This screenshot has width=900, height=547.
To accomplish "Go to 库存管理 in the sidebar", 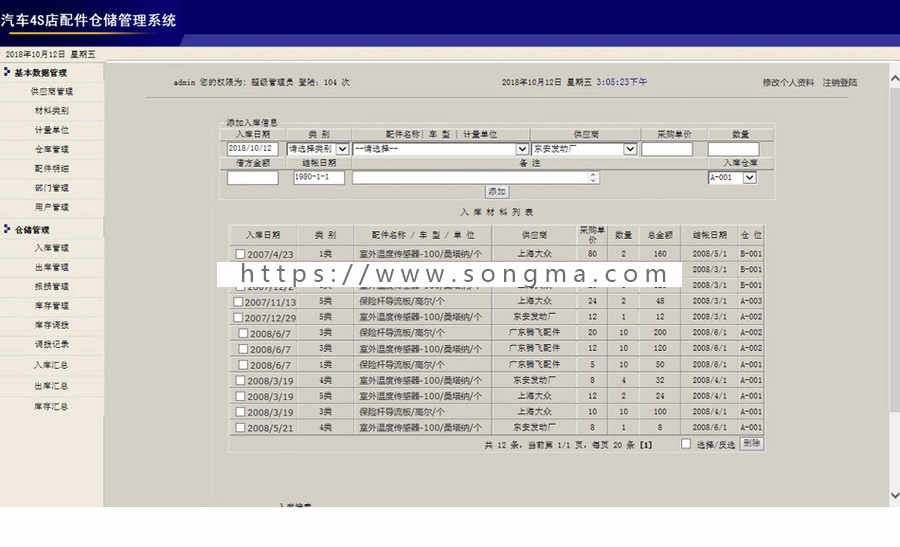I will pyautogui.click(x=52, y=305).
